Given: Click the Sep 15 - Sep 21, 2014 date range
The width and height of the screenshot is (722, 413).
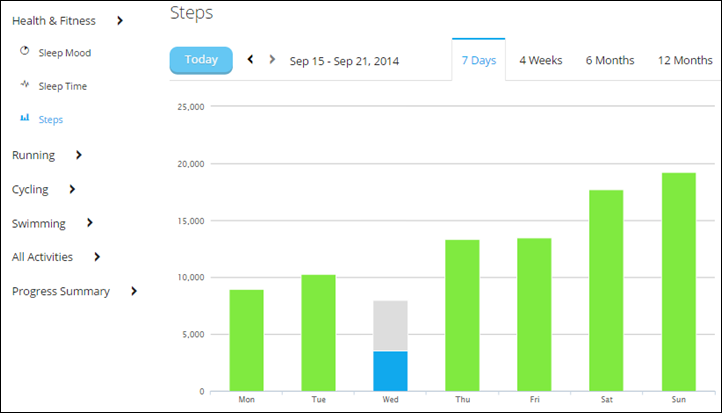Looking at the screenshot, I should click(x=344, y=61).
